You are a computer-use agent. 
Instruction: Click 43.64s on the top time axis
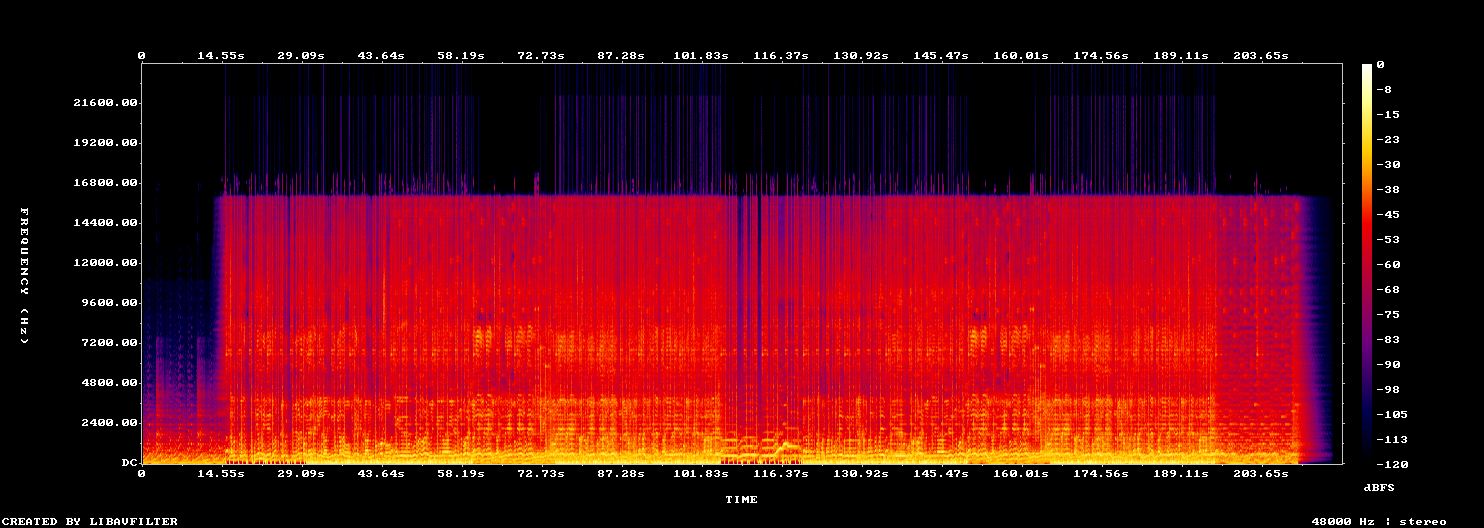381,56
